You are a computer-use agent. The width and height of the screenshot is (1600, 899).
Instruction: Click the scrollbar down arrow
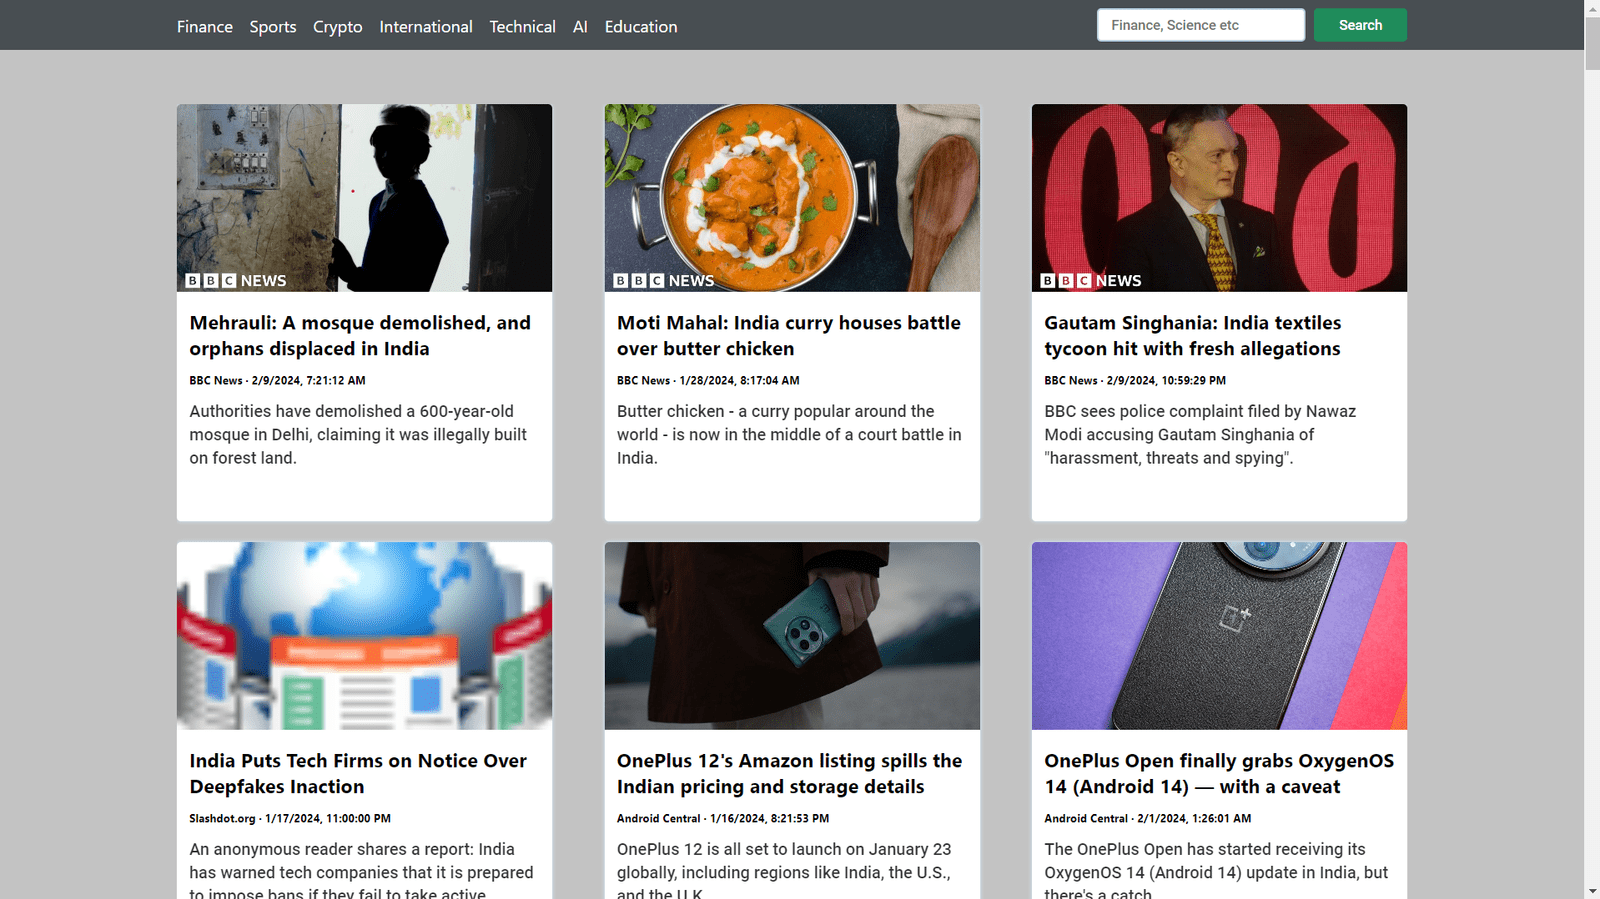pos(1591,890)
